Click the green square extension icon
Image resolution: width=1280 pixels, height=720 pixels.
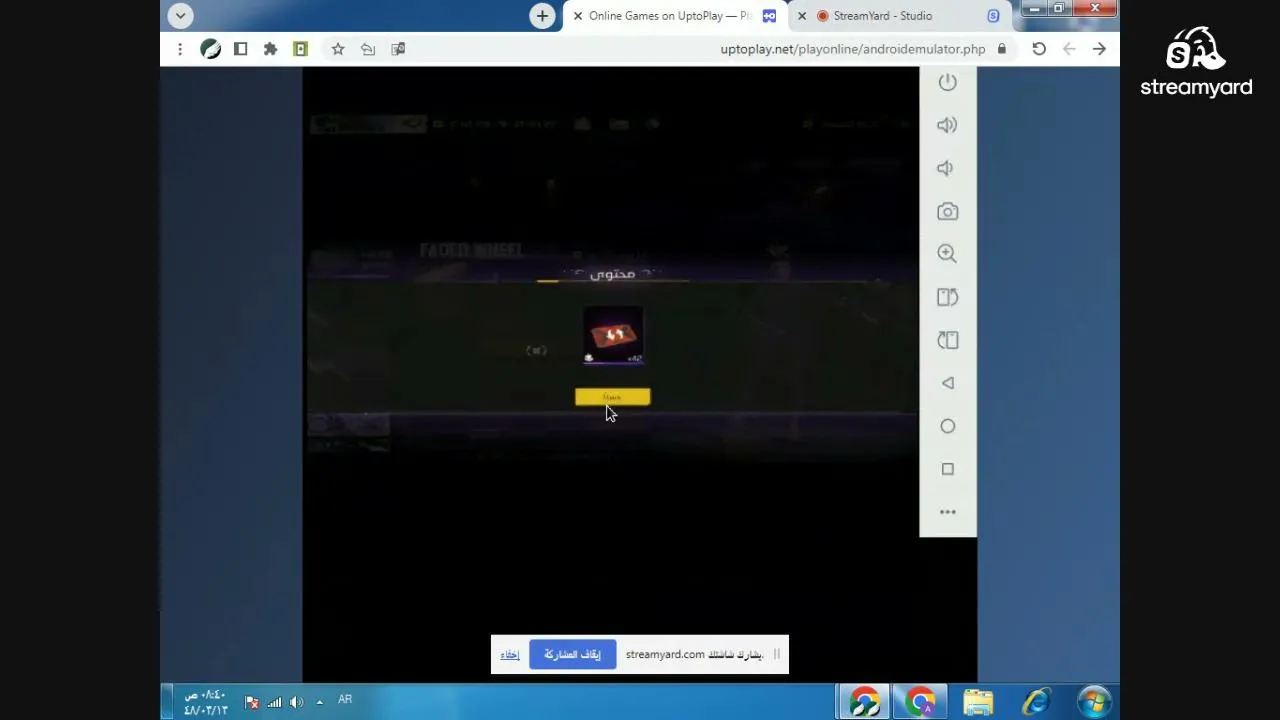click(300, 49)
